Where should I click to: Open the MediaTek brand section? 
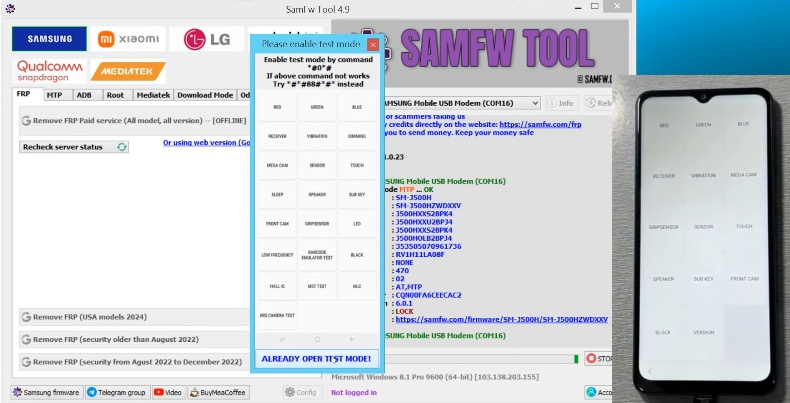pos(128,71)
